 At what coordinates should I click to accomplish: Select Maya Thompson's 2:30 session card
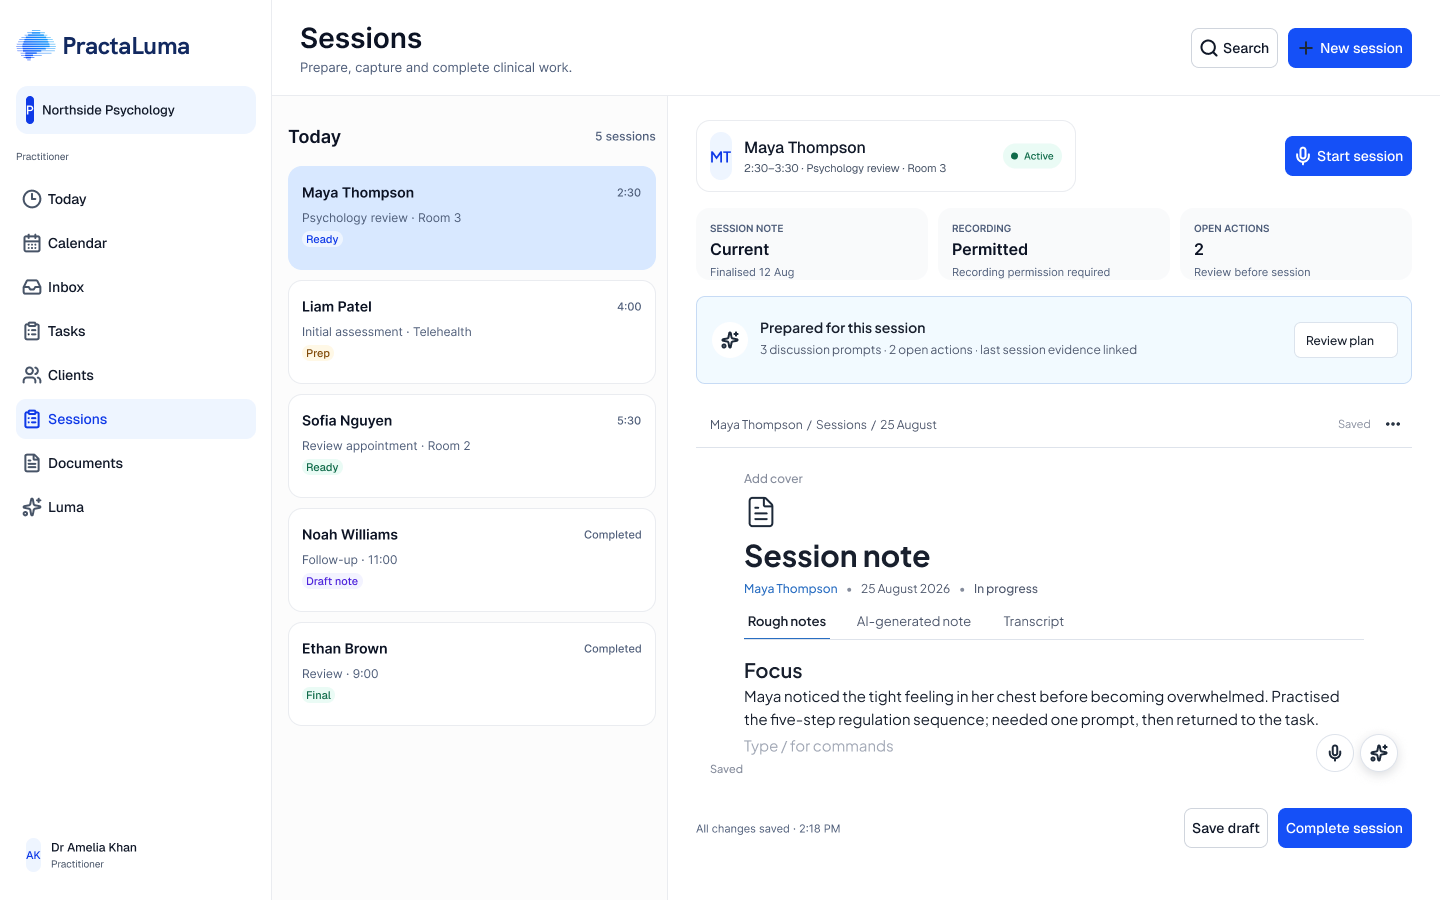[x=472, y=218]
